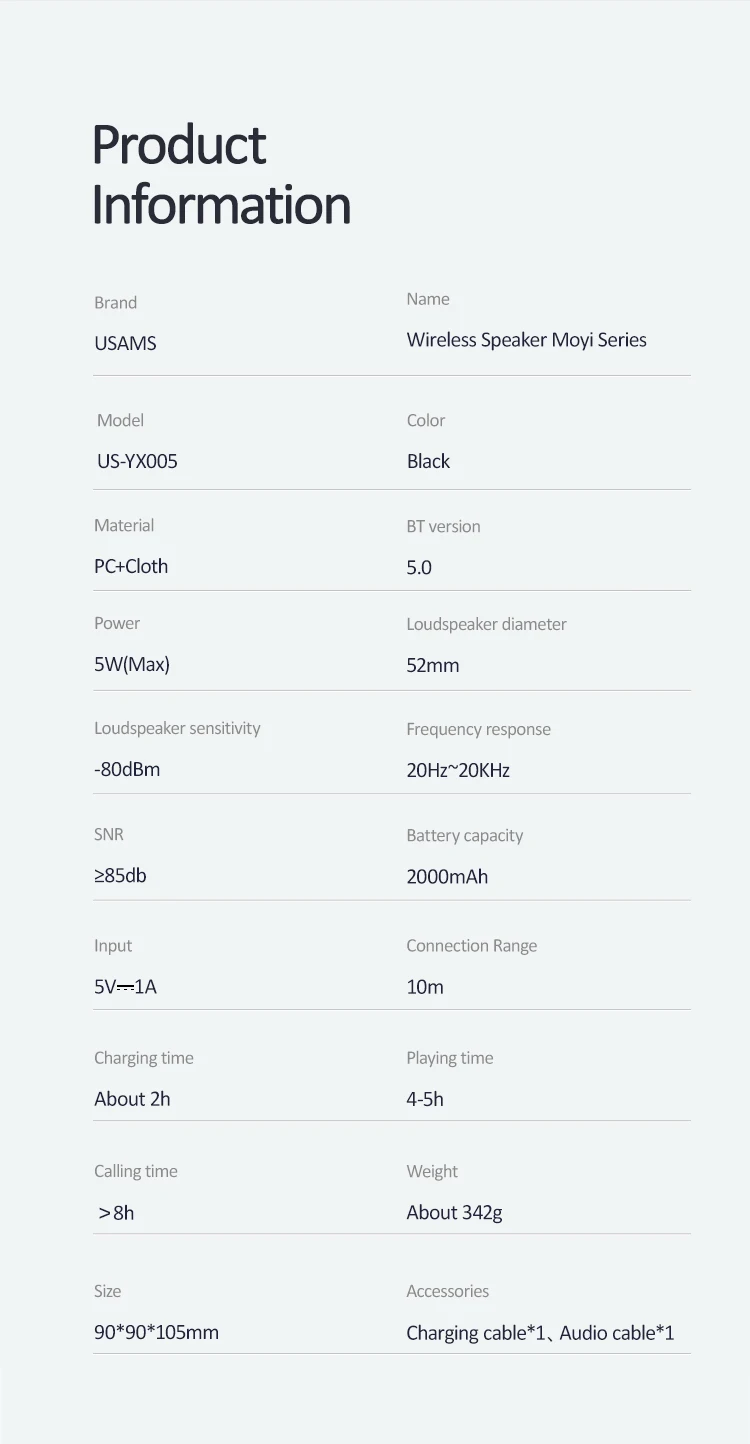The width and height of the screenshot is (750, 1444).
Task: Click the BT version 5.0 value
Action: [x=419, y=567]
